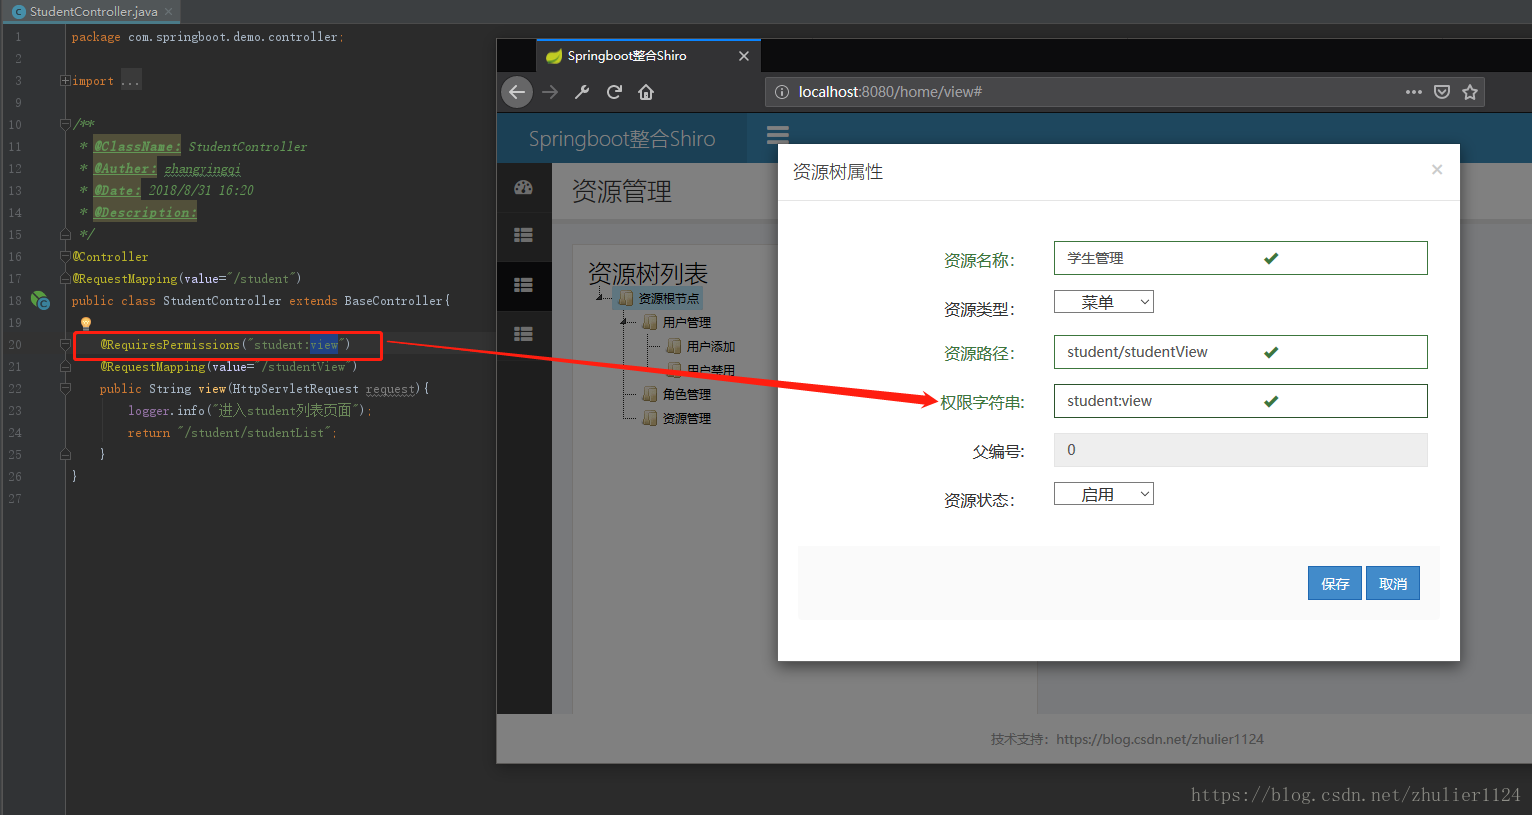Click the @RequiresPermissions annotation text
The image size is (1532, 815).
tap(170, 345)
